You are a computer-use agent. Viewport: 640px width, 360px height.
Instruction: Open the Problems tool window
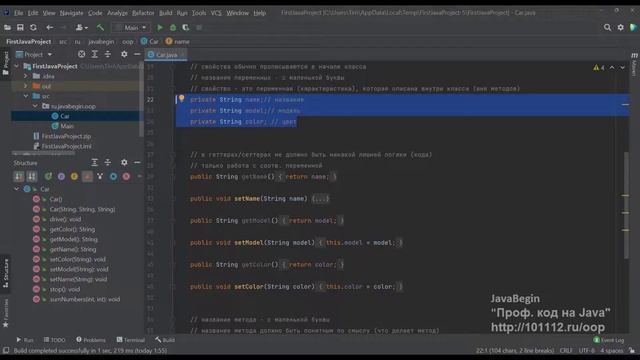coord(91,340)
